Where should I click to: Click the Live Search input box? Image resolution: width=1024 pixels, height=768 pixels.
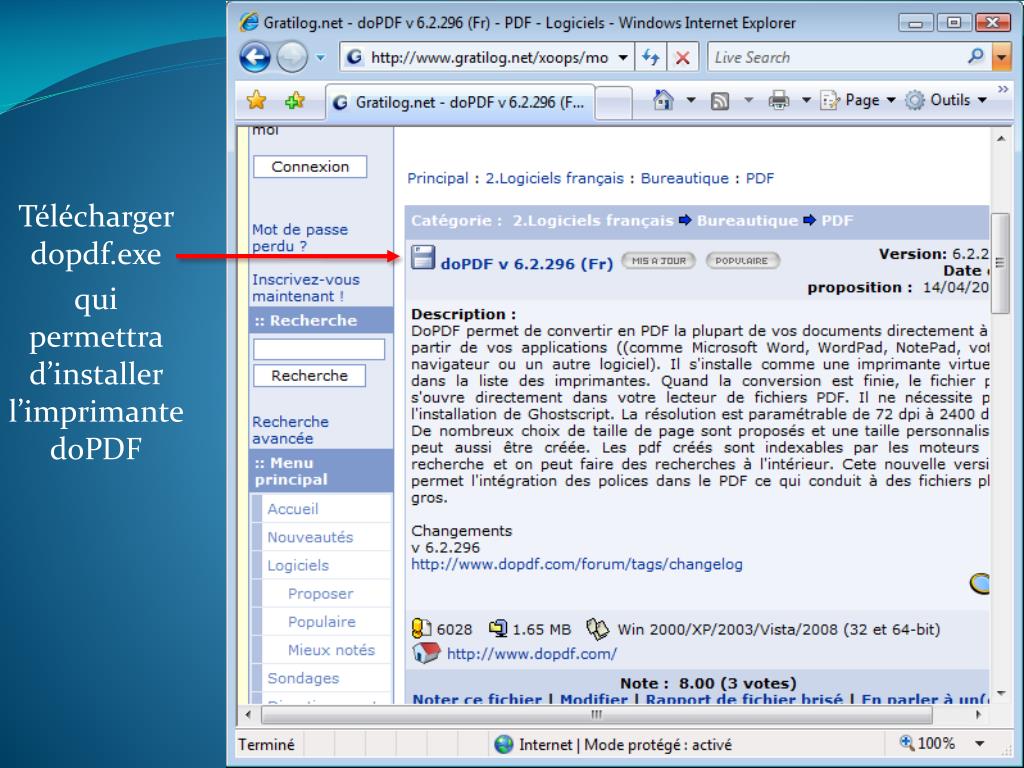click(836, 57)
